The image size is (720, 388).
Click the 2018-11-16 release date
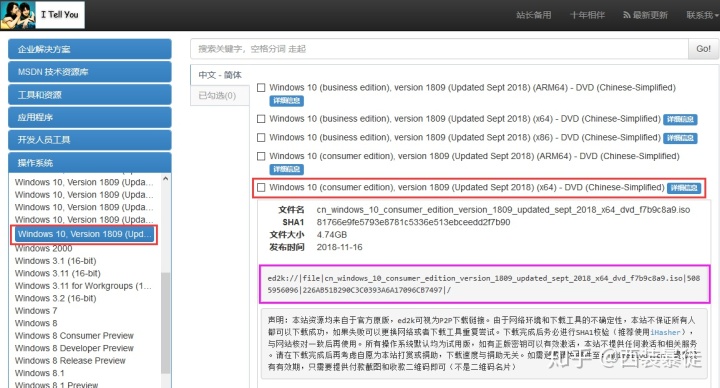pos(339,247)
